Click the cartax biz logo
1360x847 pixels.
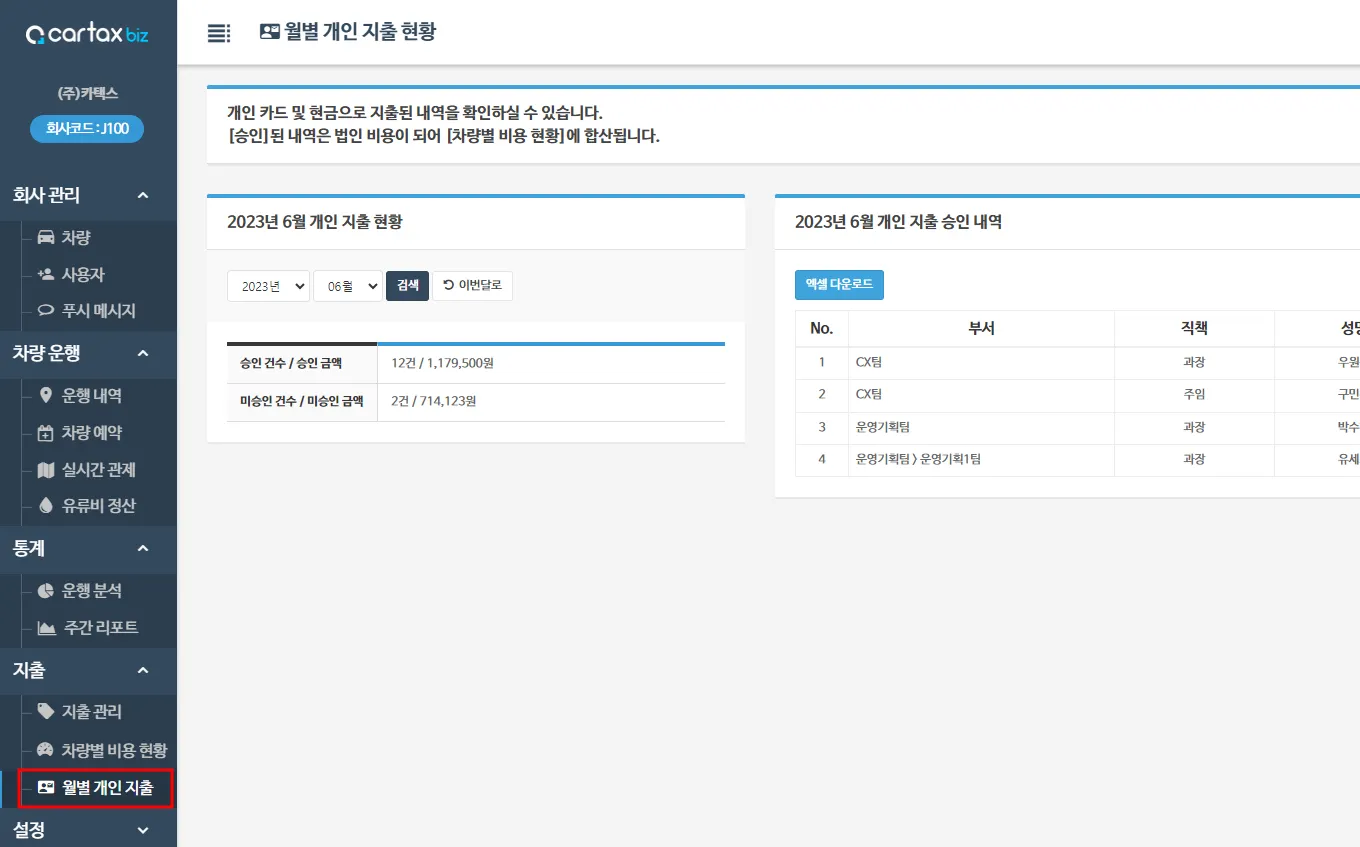[x=87, y=35]
